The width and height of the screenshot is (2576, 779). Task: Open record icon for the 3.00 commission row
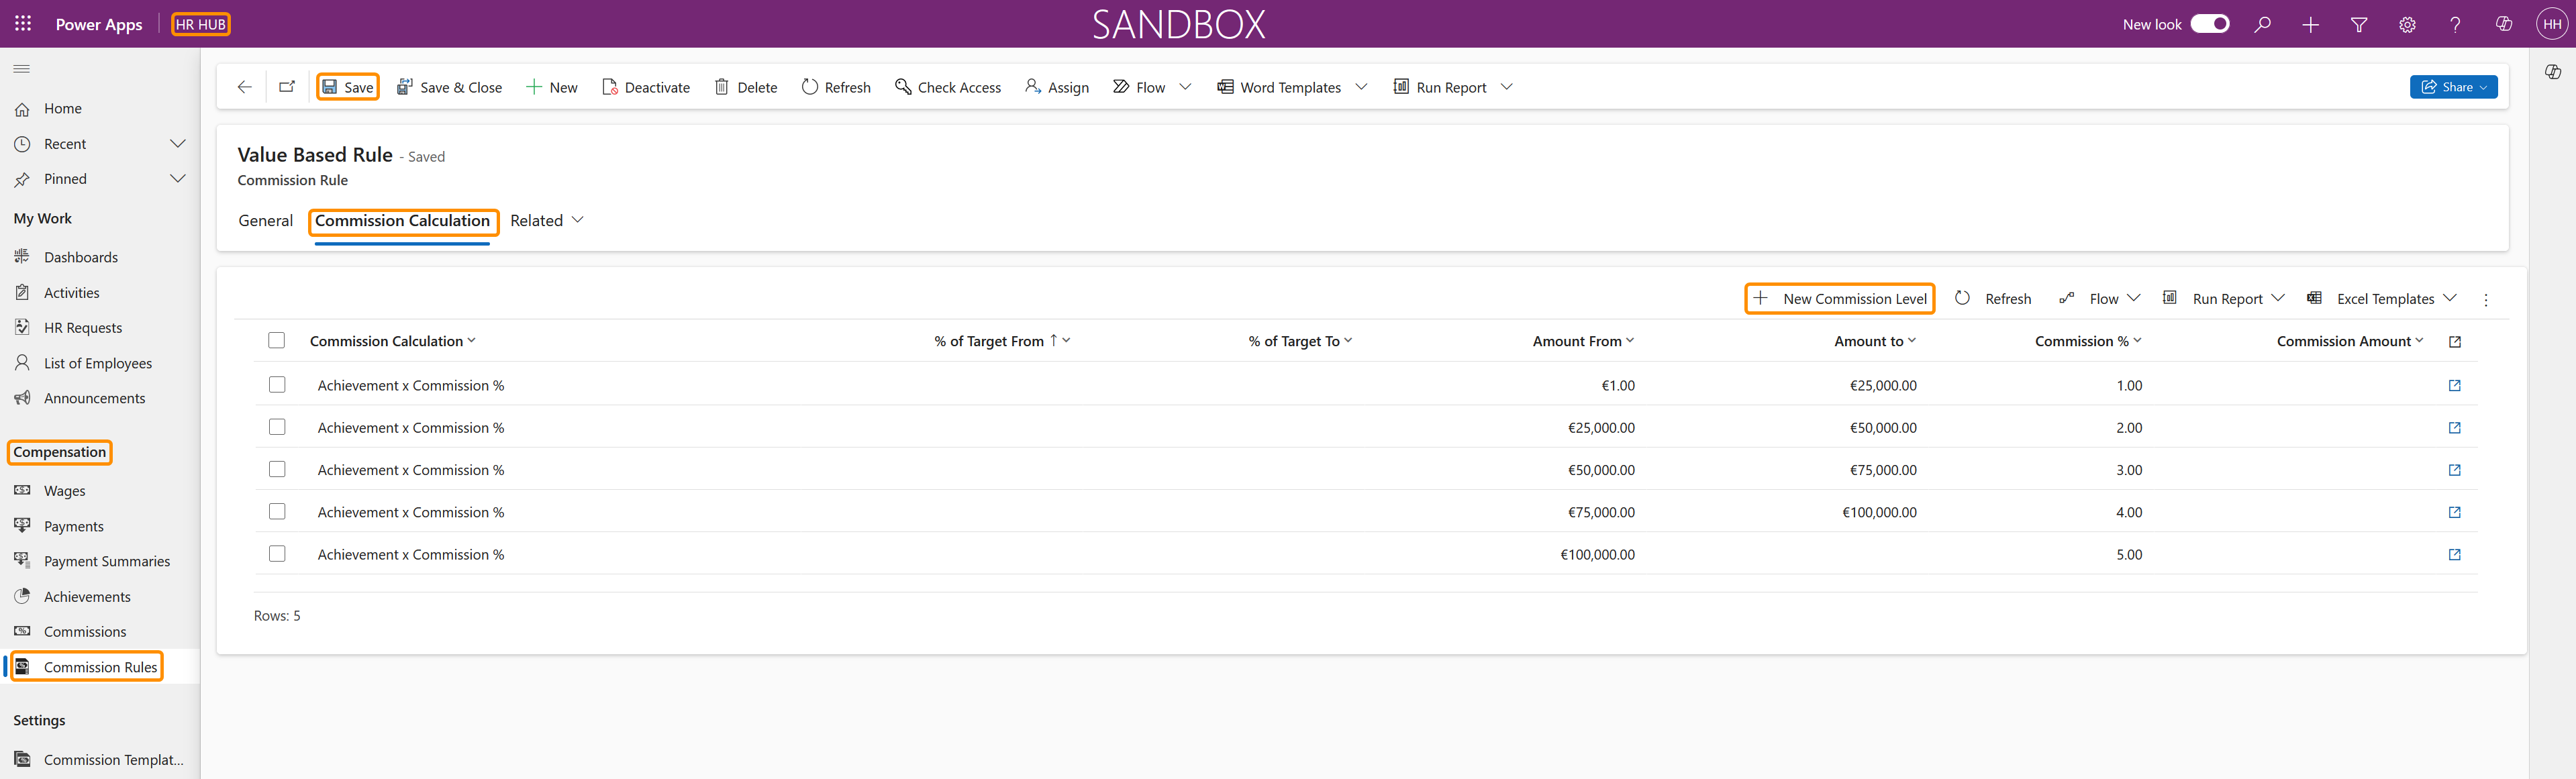(2454, 470)
